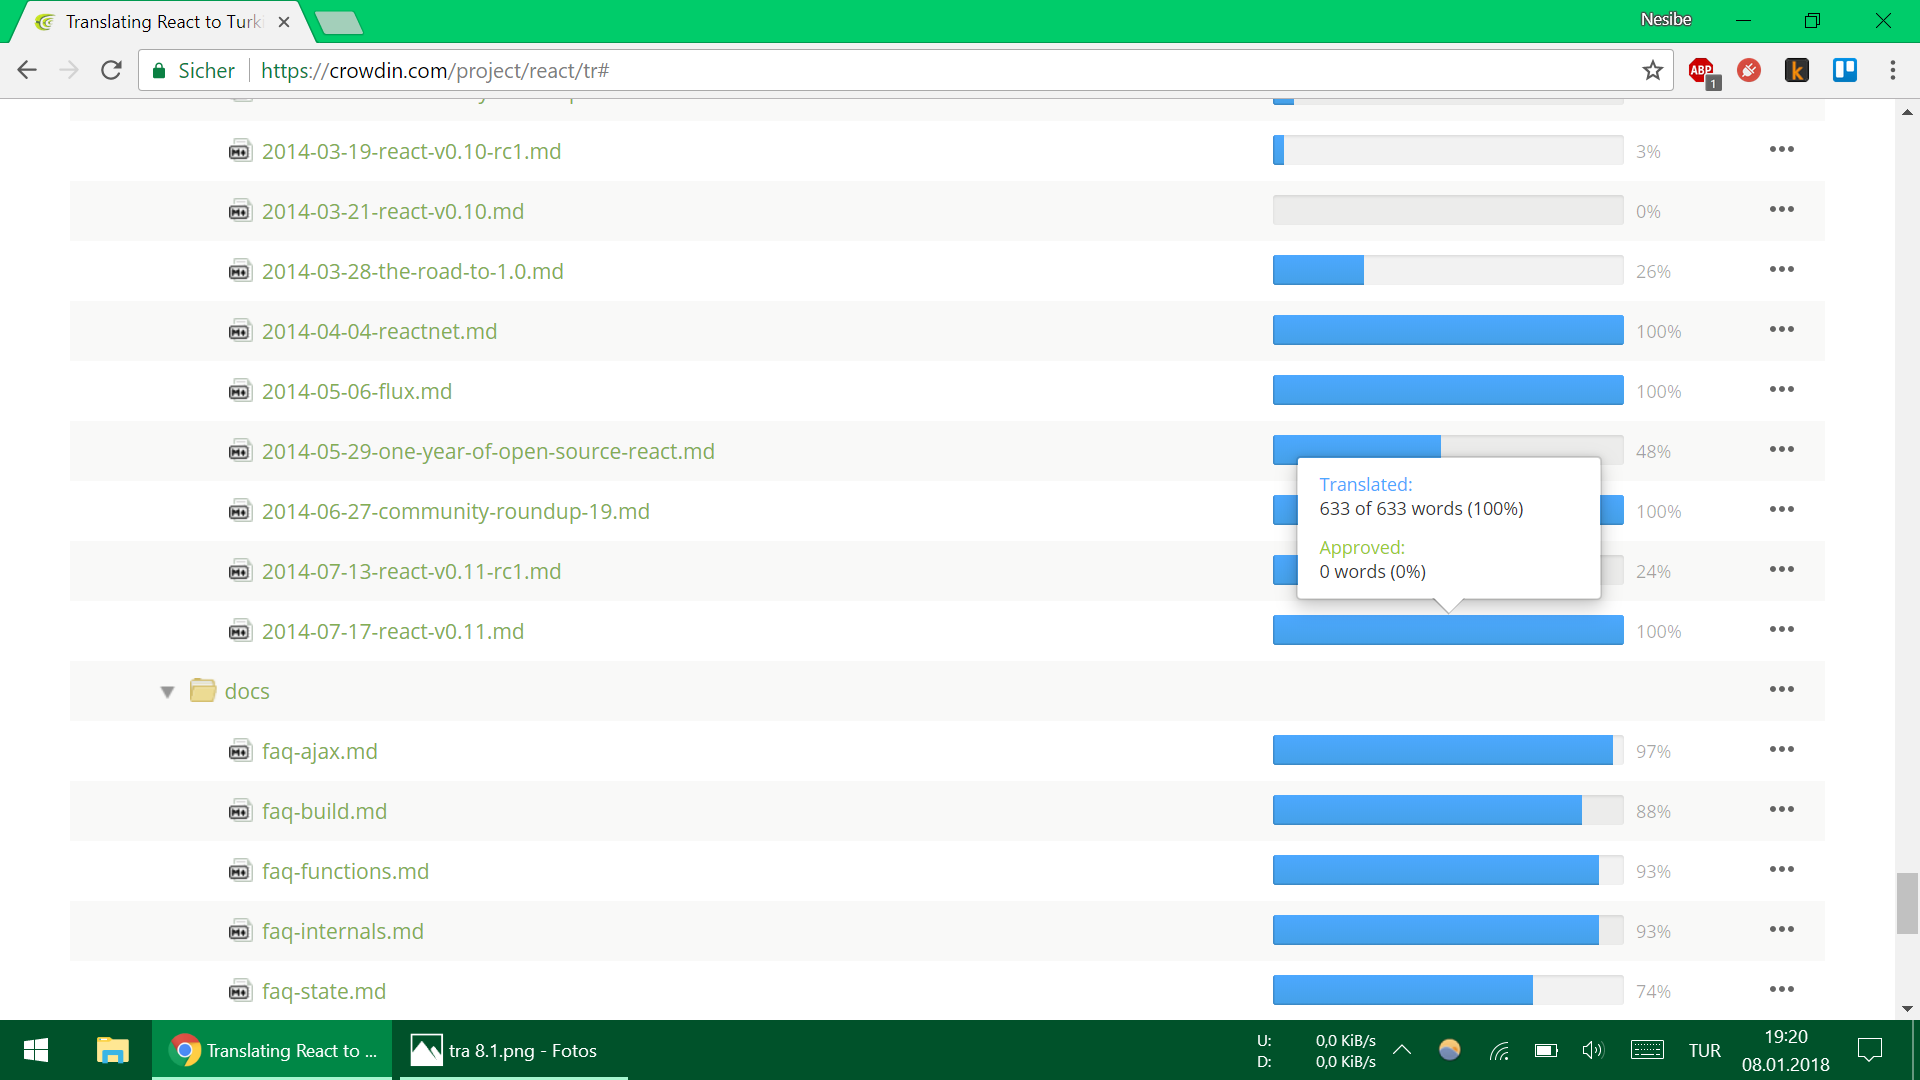The image size is (1920, 1080).
Task: Click the K extension icon in toolbar
Action: pos(1797,70)
